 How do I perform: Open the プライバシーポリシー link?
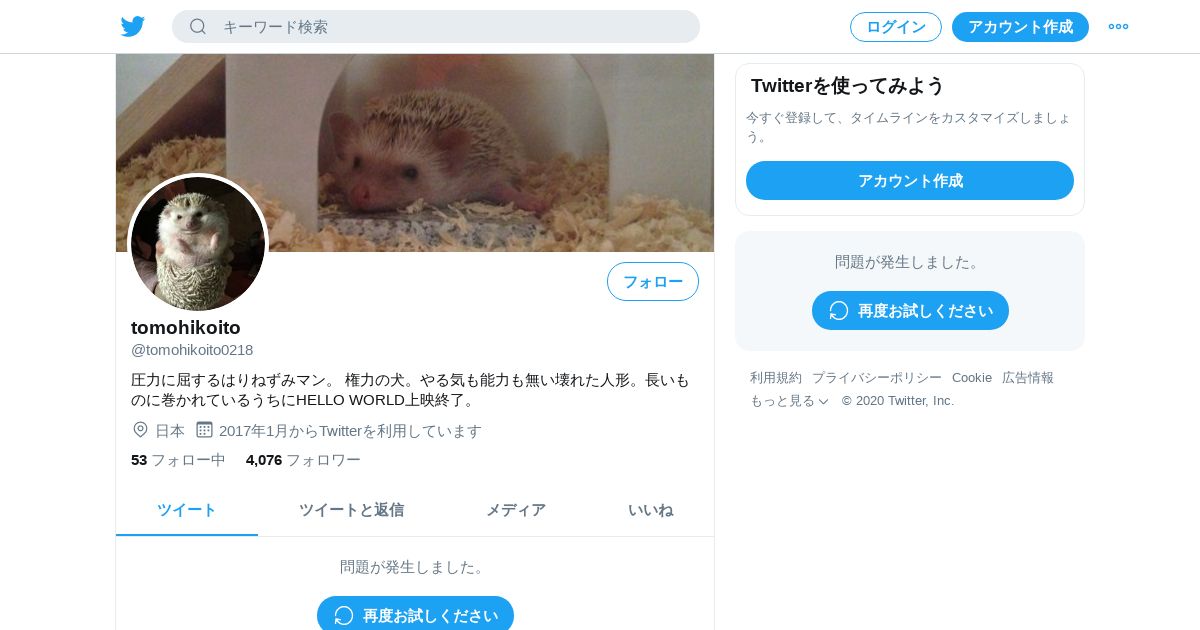[877, 378]
